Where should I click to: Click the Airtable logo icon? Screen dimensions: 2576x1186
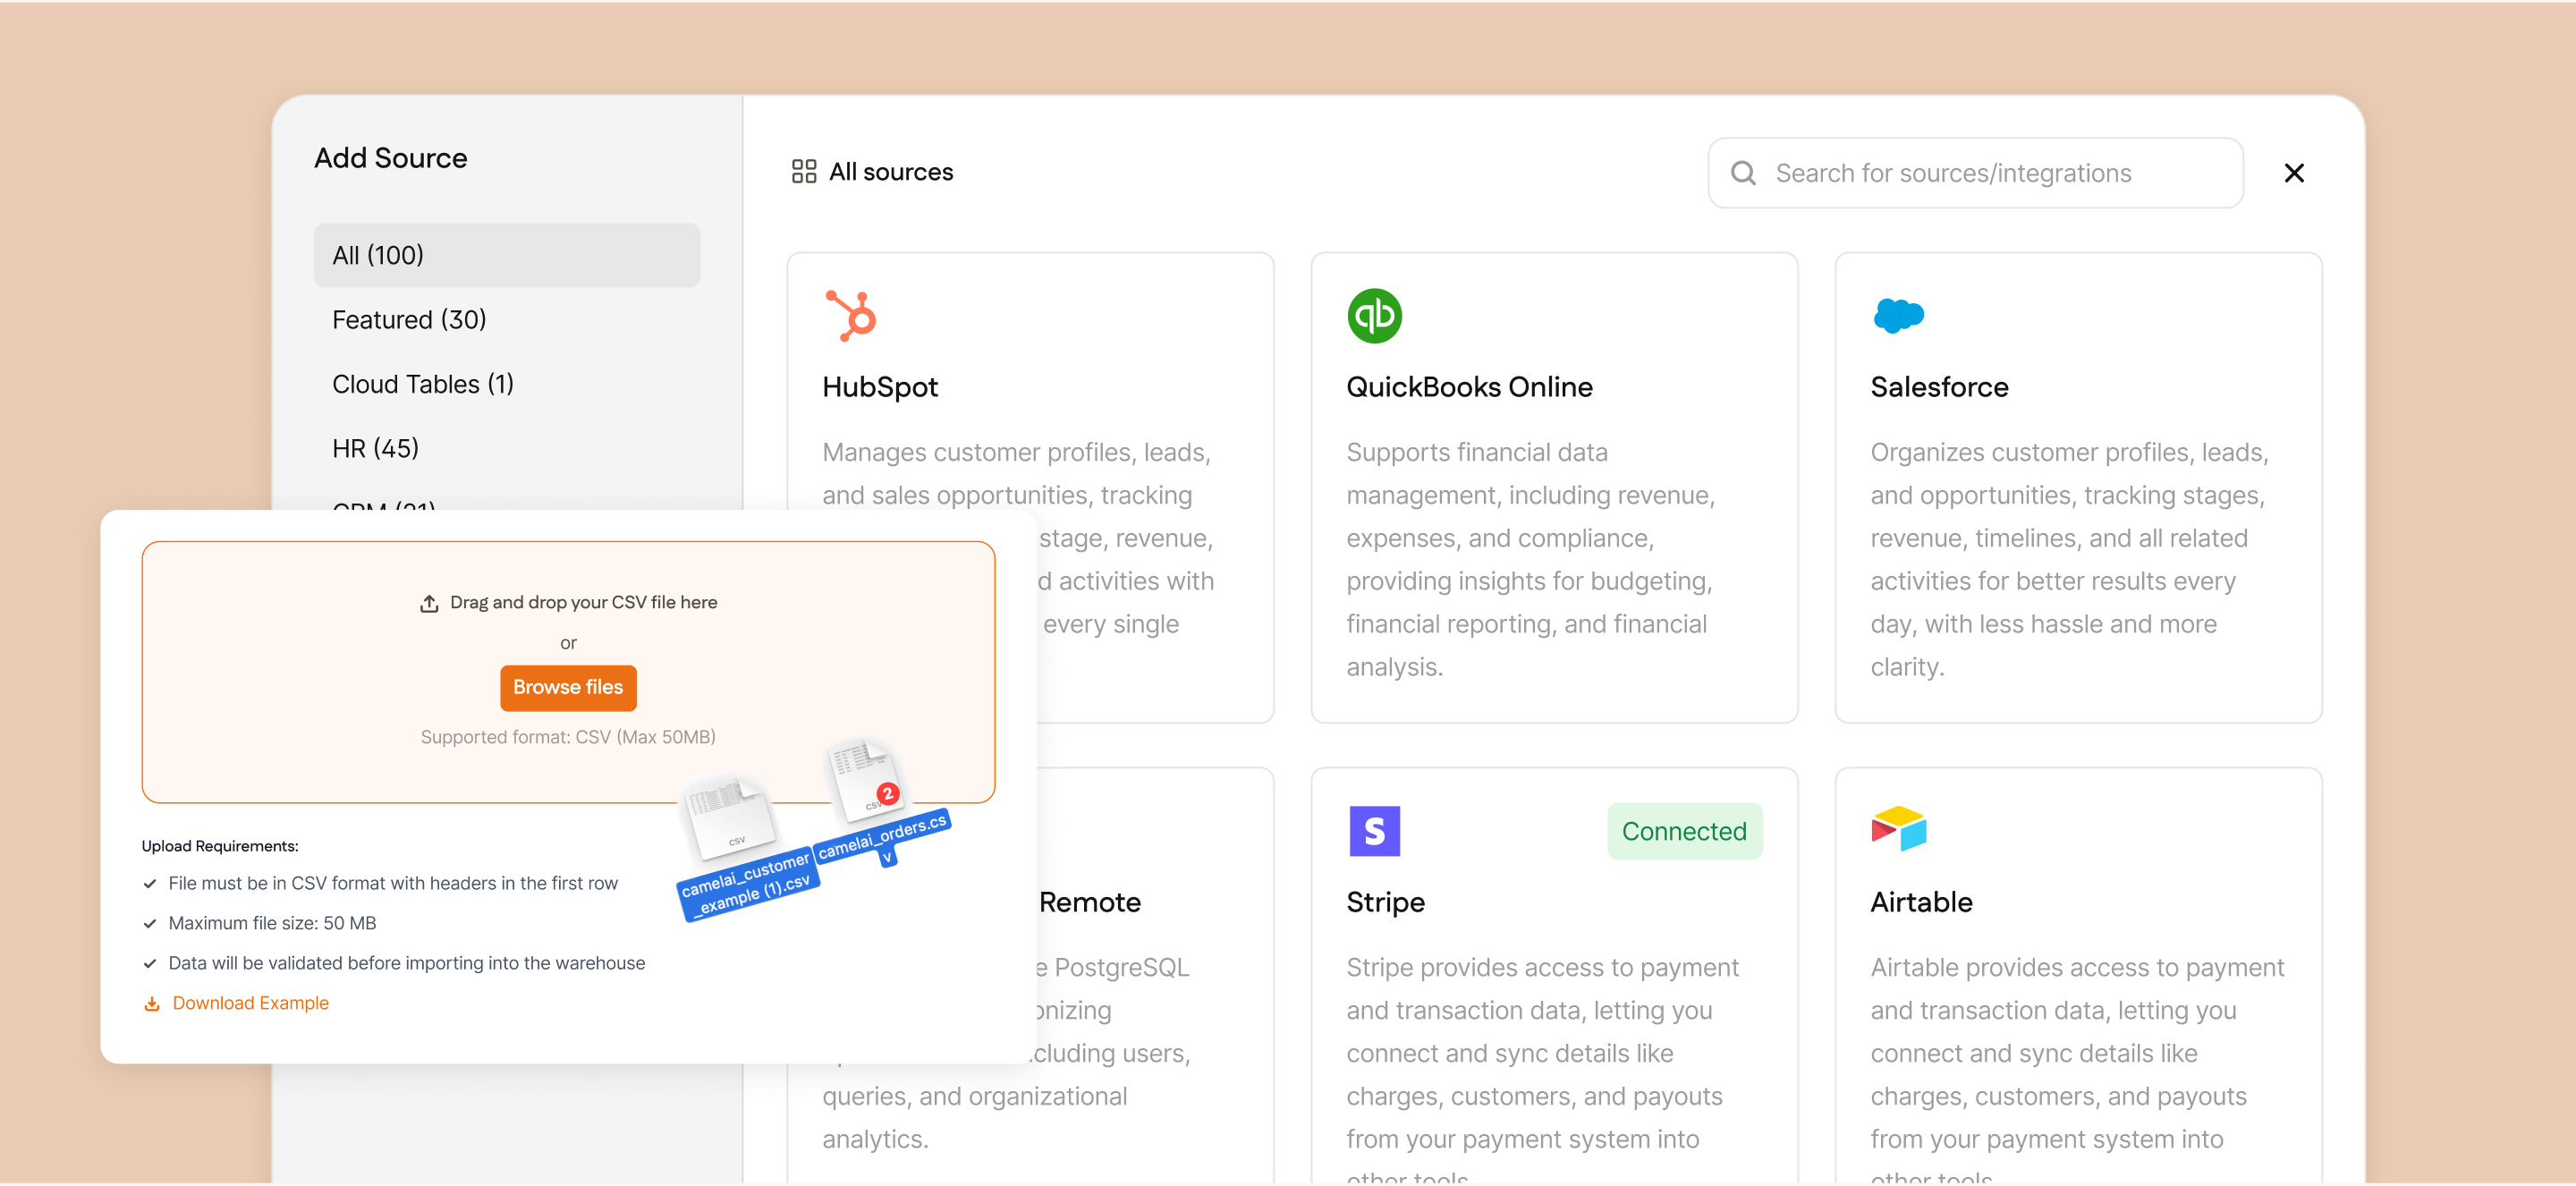[1897, 829]
